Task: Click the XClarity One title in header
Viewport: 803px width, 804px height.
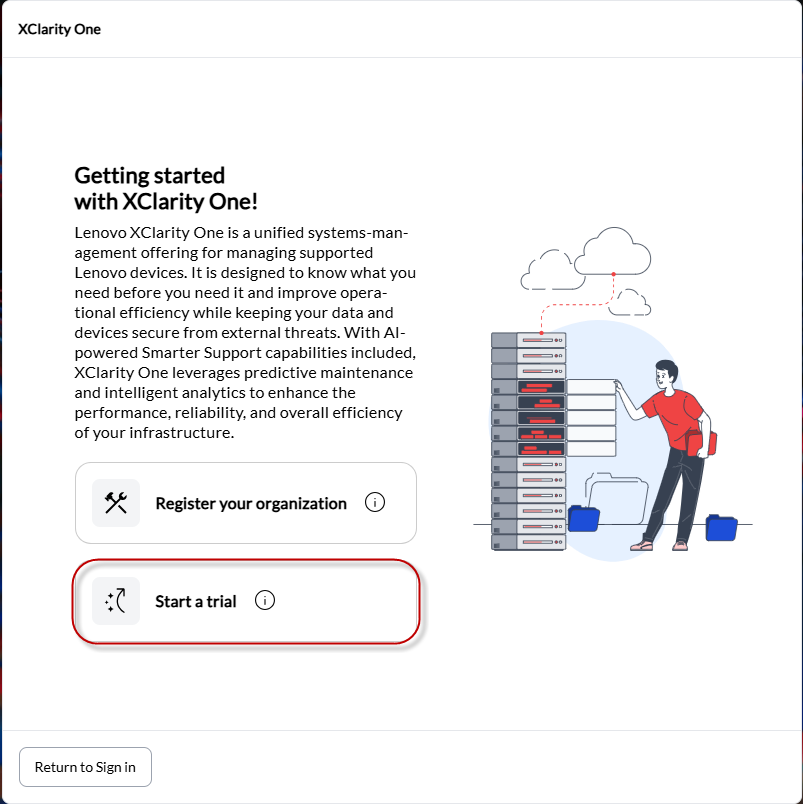Action: tap(60, 29)
